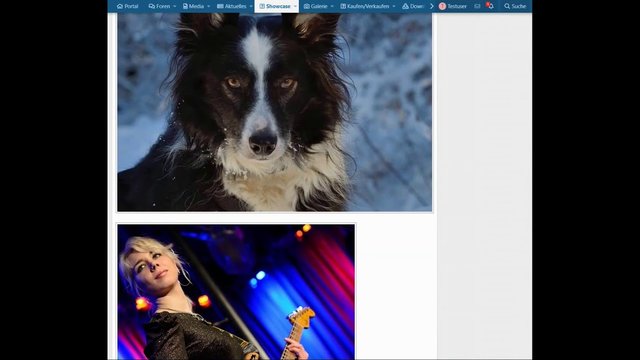Click the search magnifier icon
640x360 pixels.
[x=507, y=6]
